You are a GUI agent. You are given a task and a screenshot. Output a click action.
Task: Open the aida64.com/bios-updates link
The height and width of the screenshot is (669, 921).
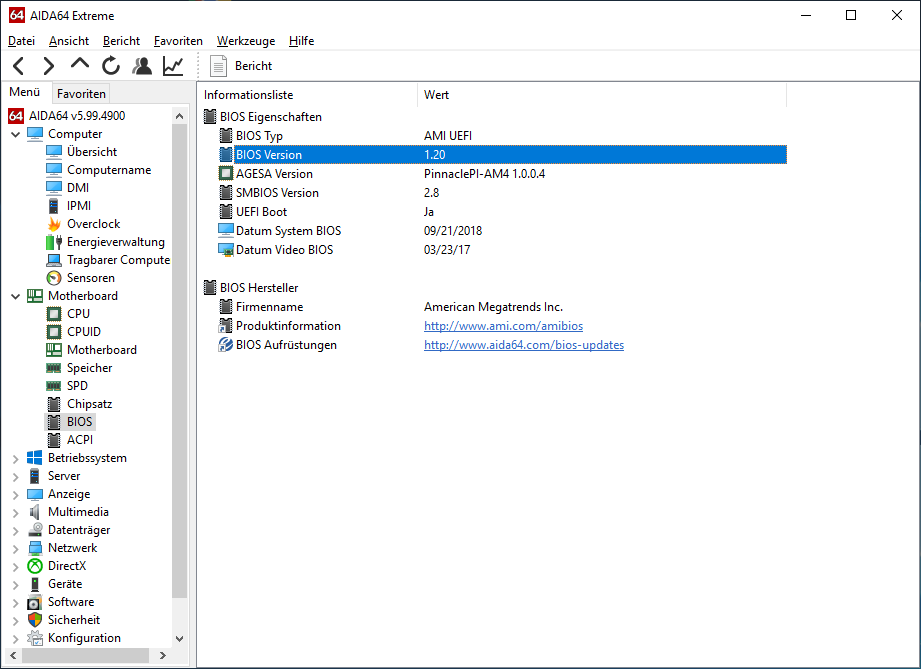[524, 345]
